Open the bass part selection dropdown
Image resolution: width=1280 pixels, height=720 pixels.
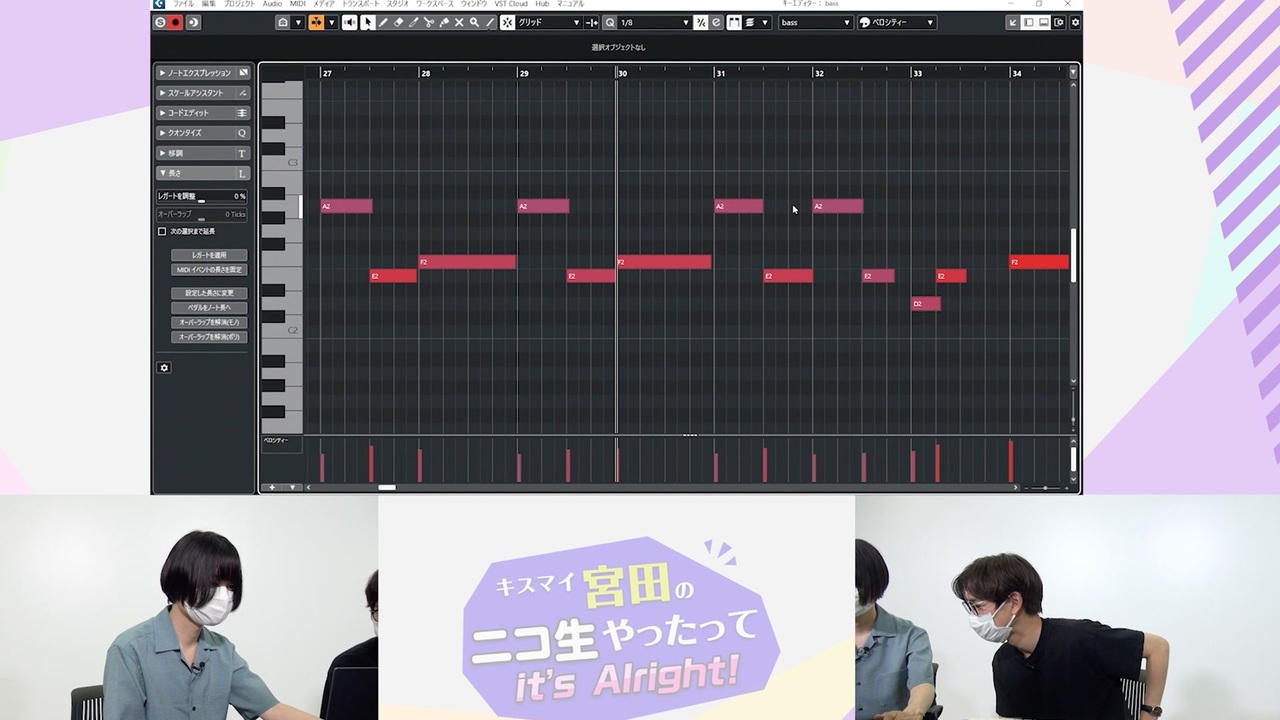(815, 22)
